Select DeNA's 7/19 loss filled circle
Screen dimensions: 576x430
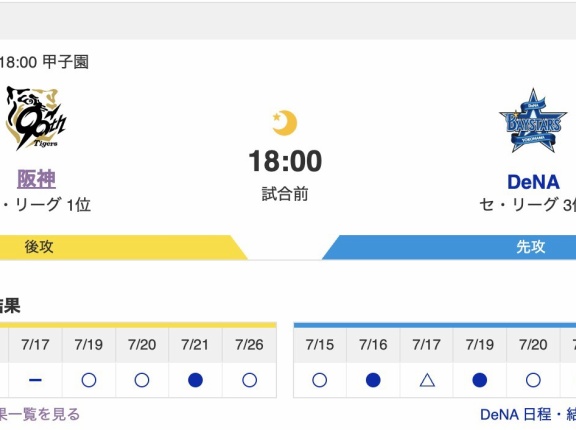[x=479, y=380]
